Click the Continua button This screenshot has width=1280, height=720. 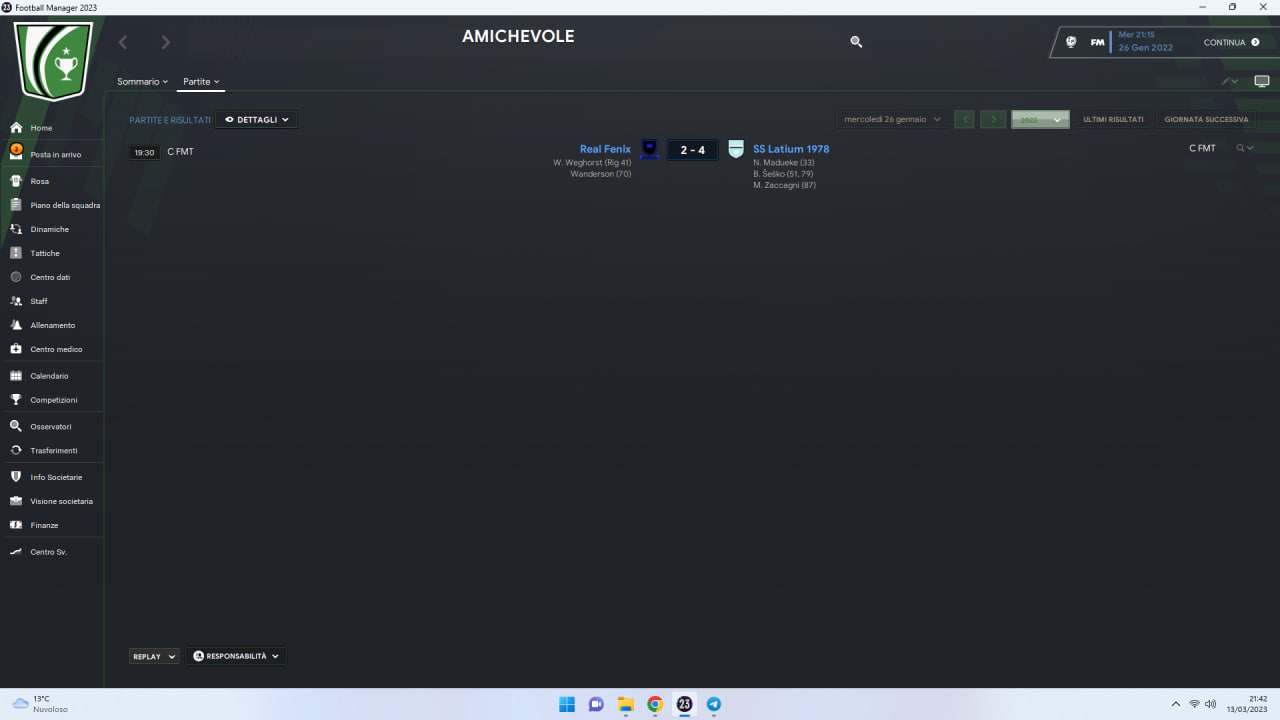1231,43
